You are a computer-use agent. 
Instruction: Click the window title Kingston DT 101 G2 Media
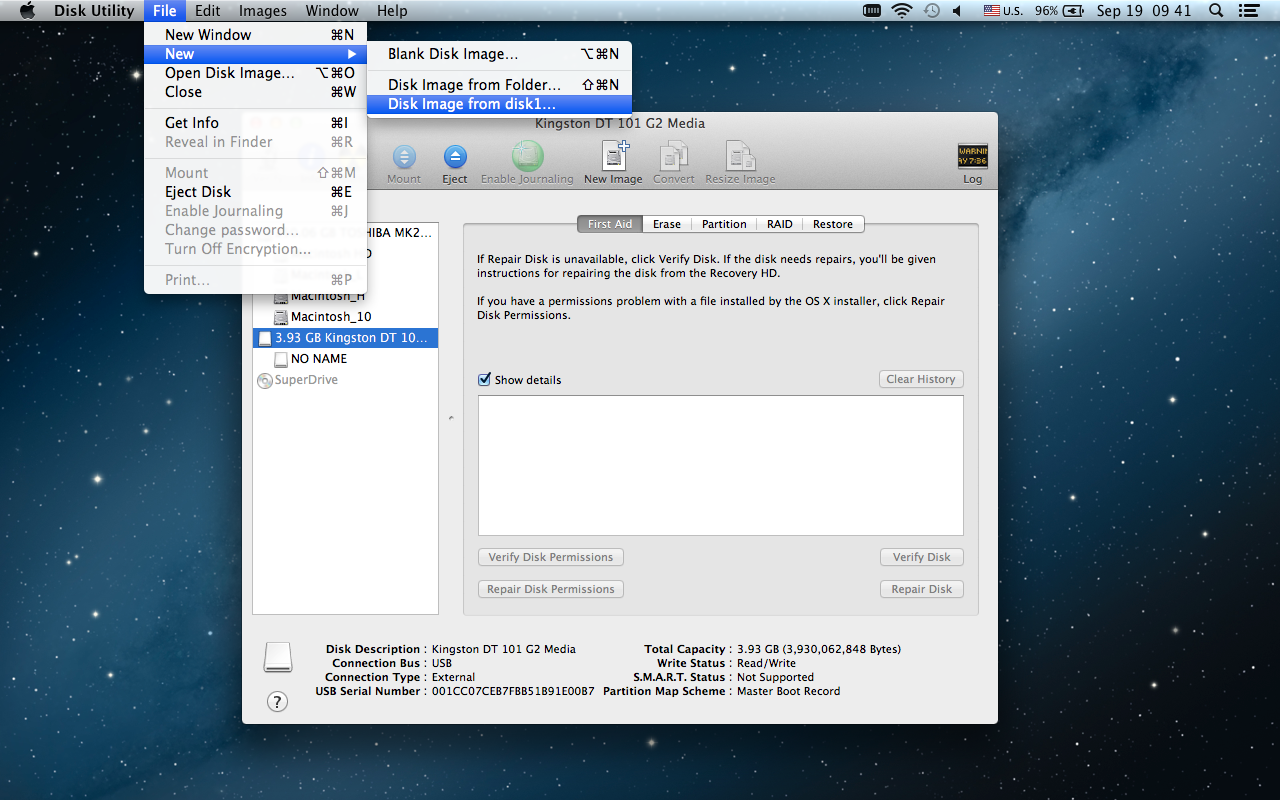620,123
